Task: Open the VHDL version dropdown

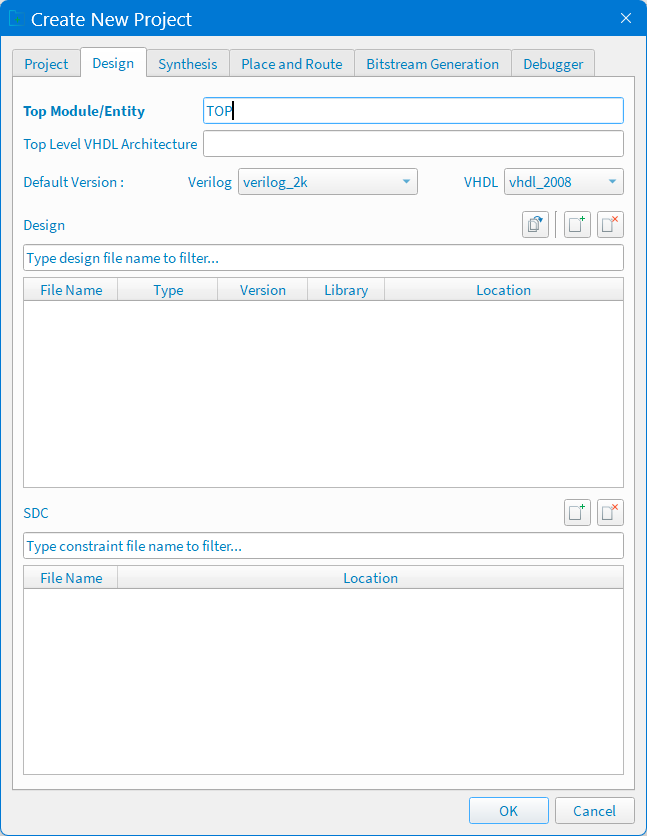Action: 563,182
